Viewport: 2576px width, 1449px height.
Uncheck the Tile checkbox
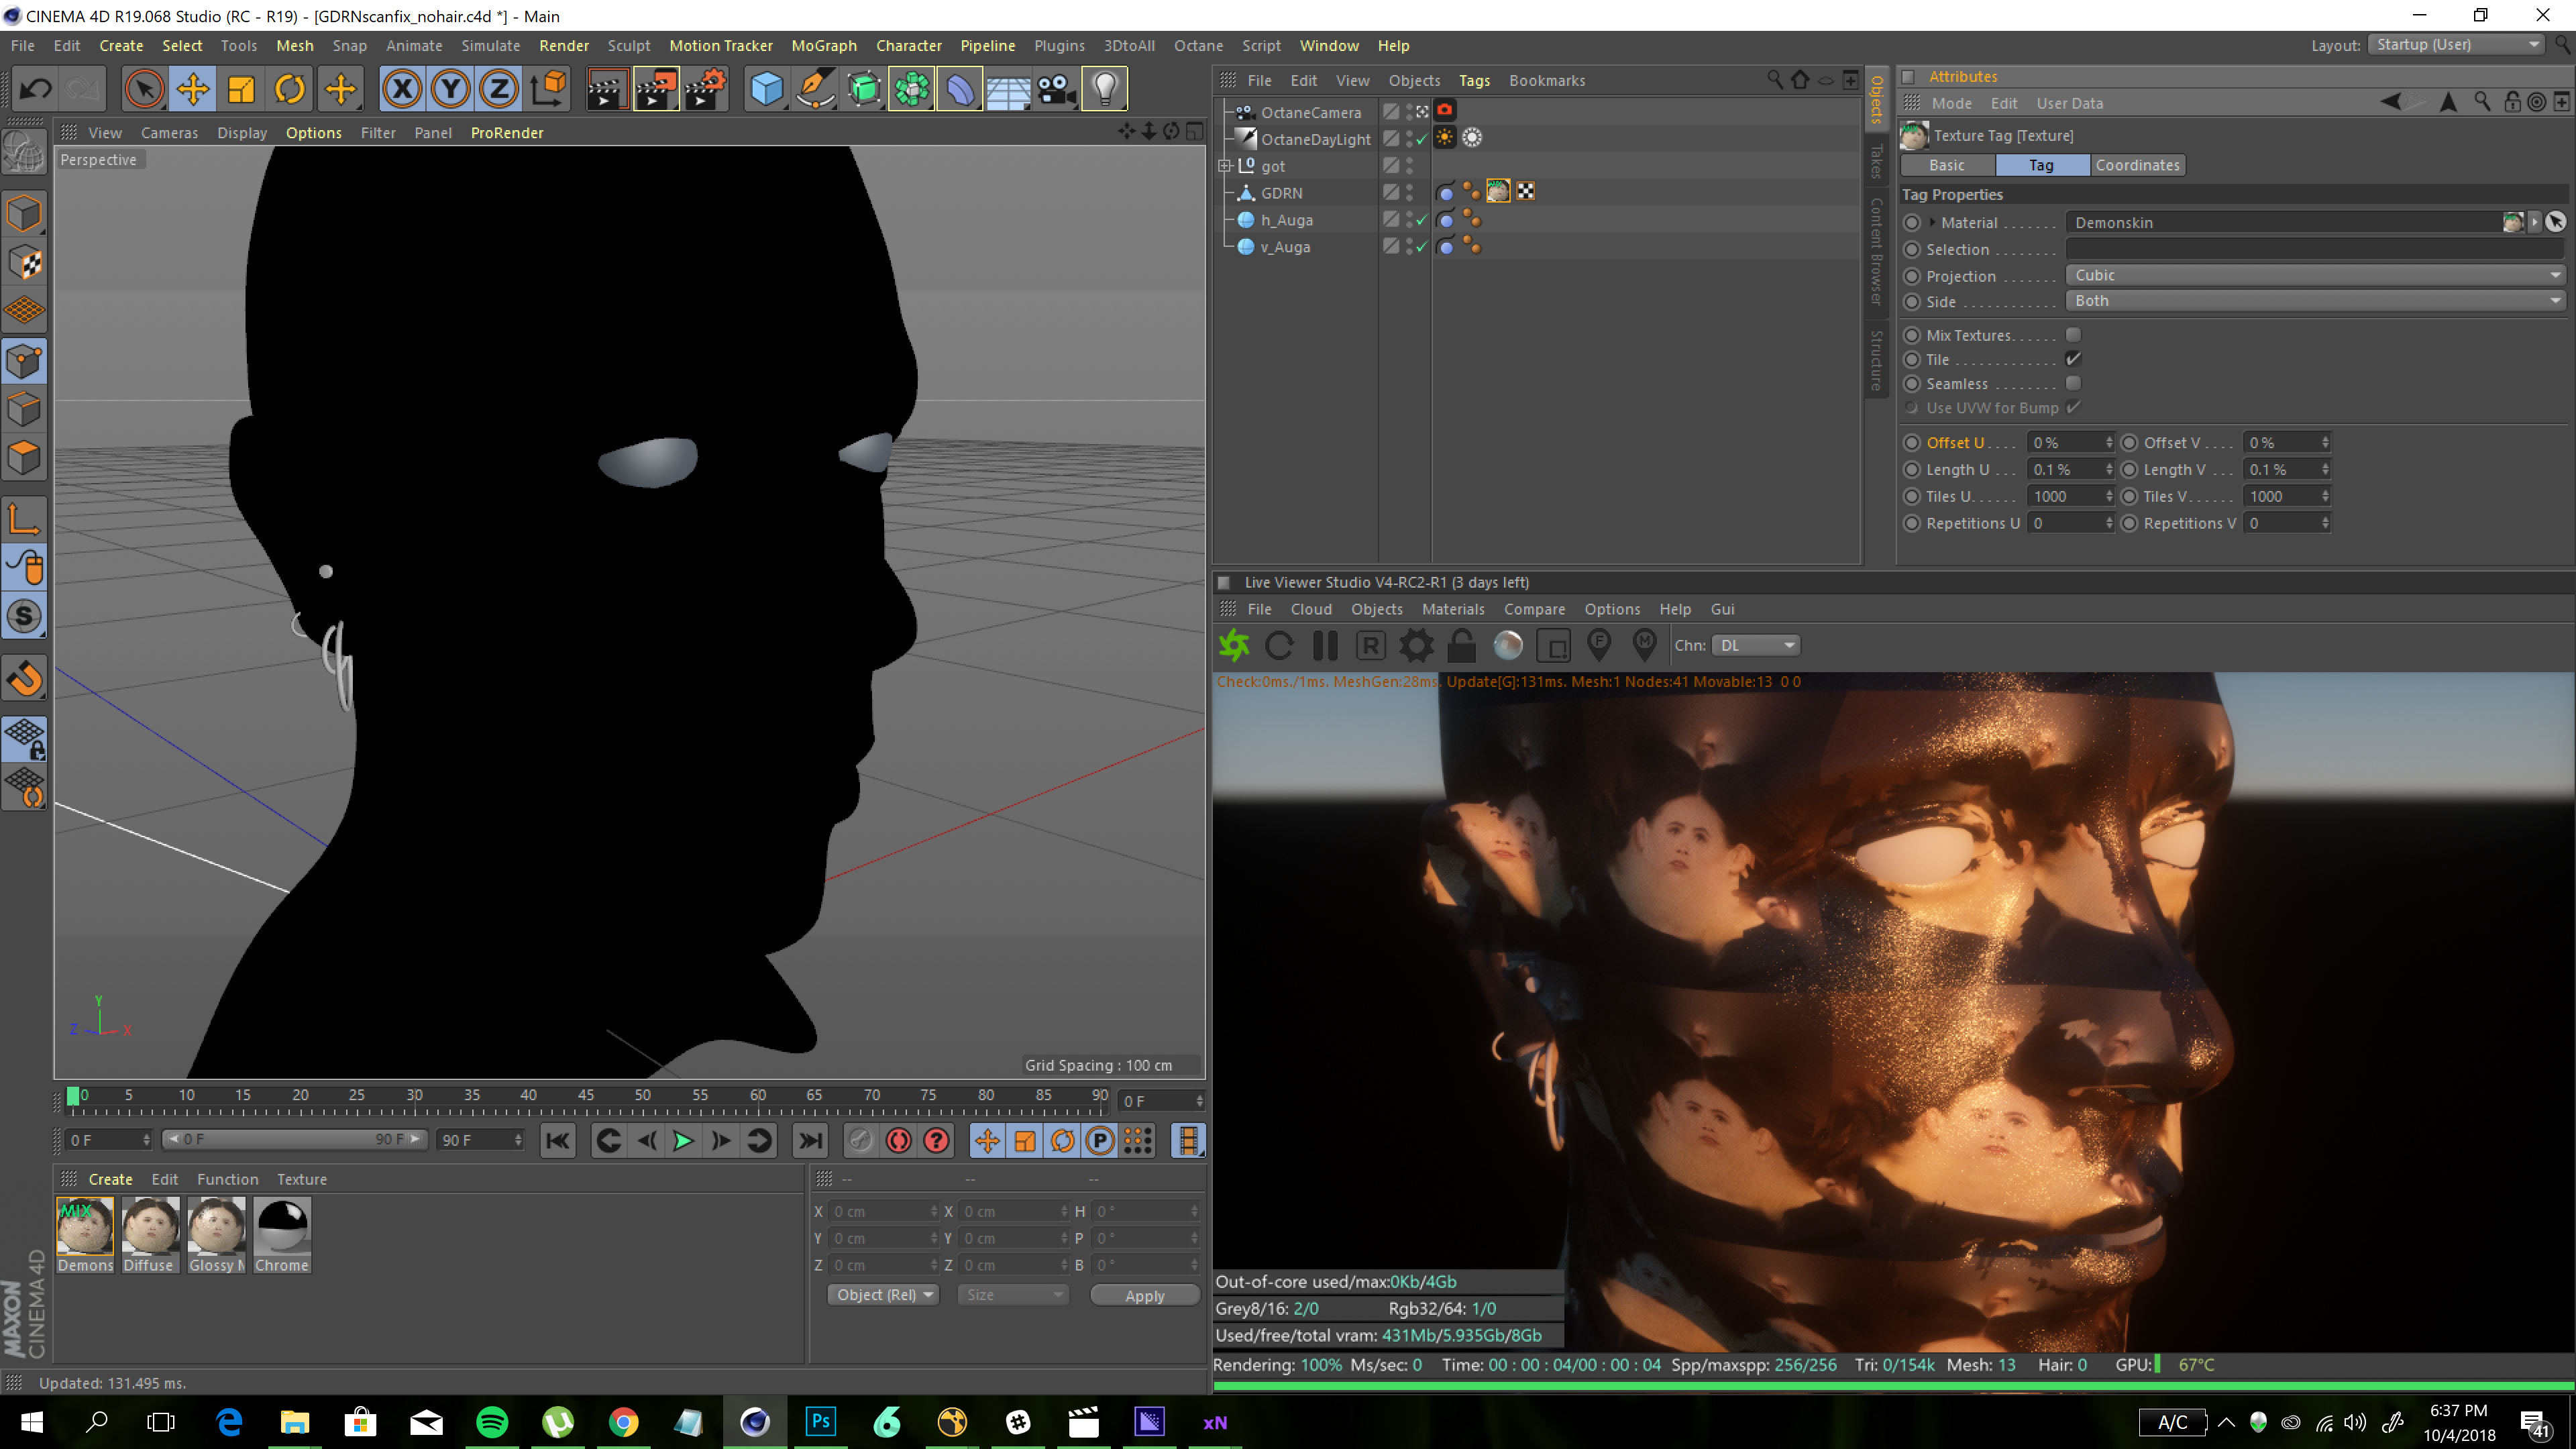[2073, 359]
